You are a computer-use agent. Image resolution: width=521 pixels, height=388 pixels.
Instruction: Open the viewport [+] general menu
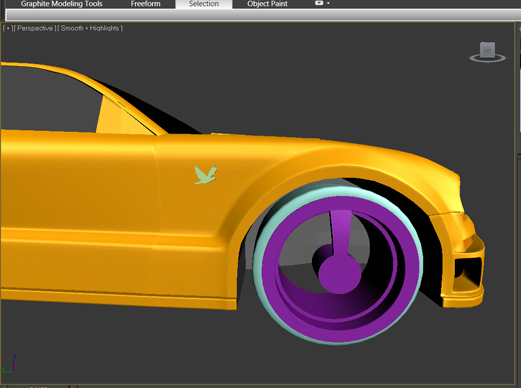click(x=8, y=29)
